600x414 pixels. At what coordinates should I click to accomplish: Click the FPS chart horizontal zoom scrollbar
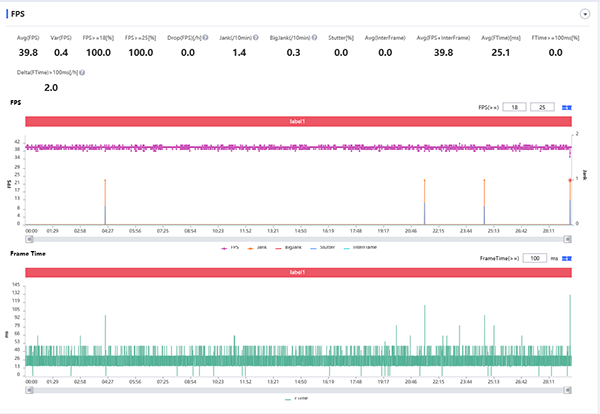coord(296,238)
